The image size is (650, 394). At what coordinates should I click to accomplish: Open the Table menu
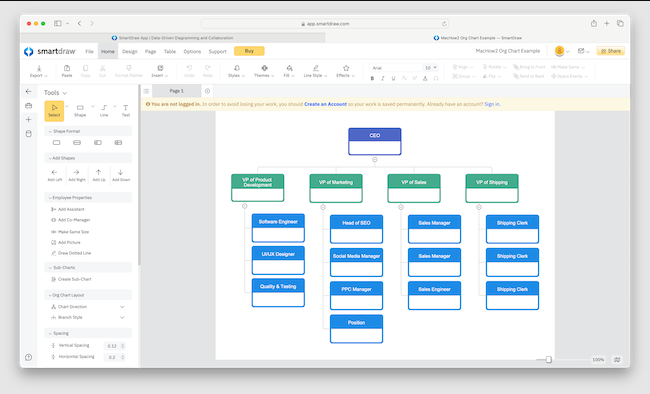coord(170,51)
